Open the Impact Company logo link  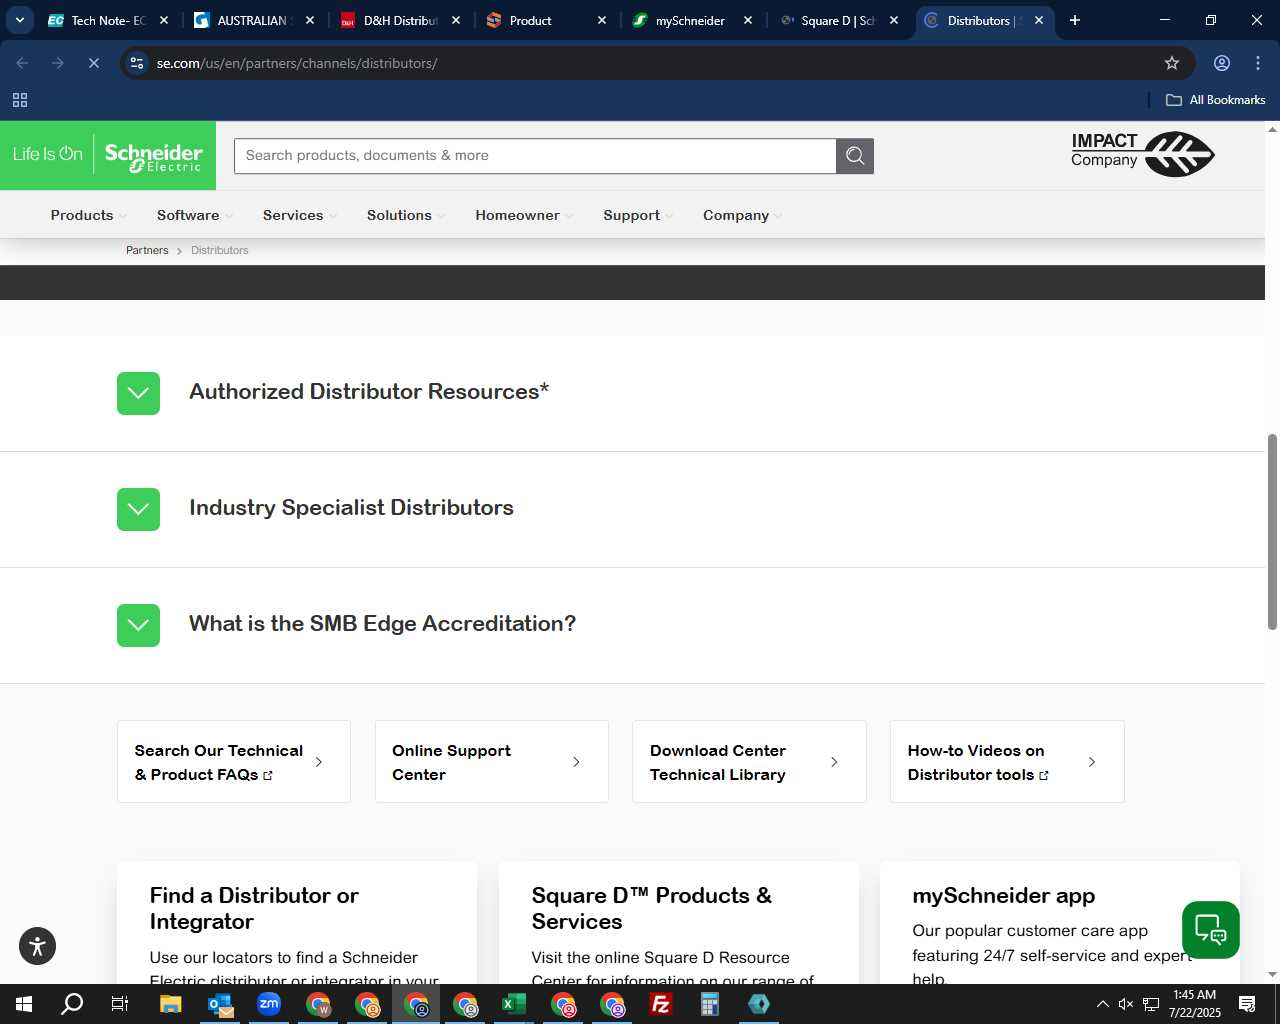[x=1142, y=154]
